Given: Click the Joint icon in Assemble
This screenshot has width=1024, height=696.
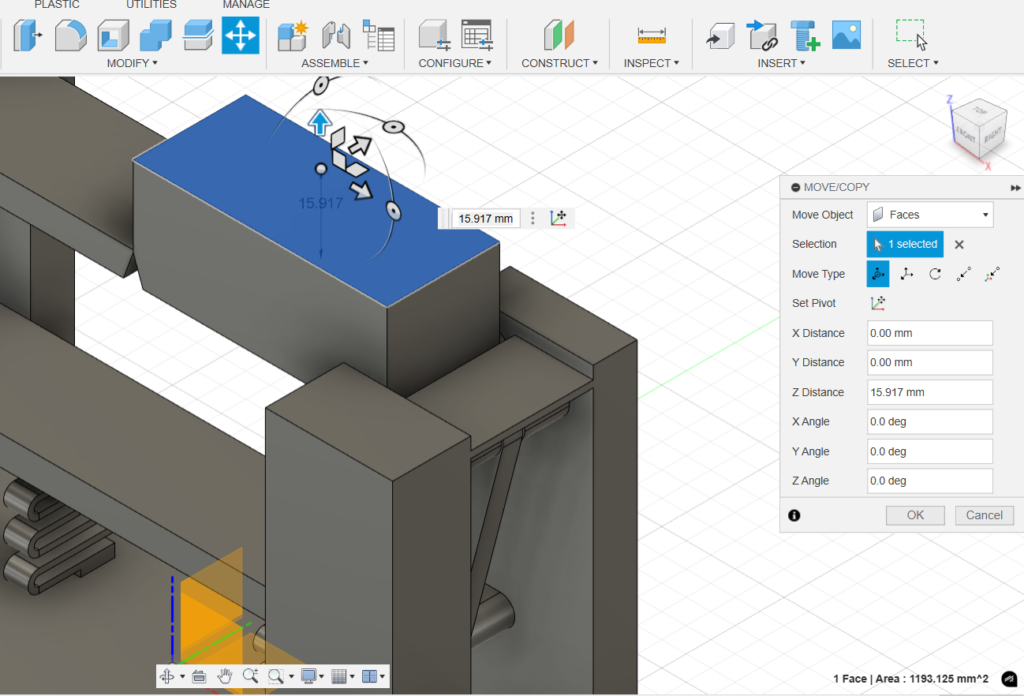Looking at the screenshot, I should (x=334, y=36).
